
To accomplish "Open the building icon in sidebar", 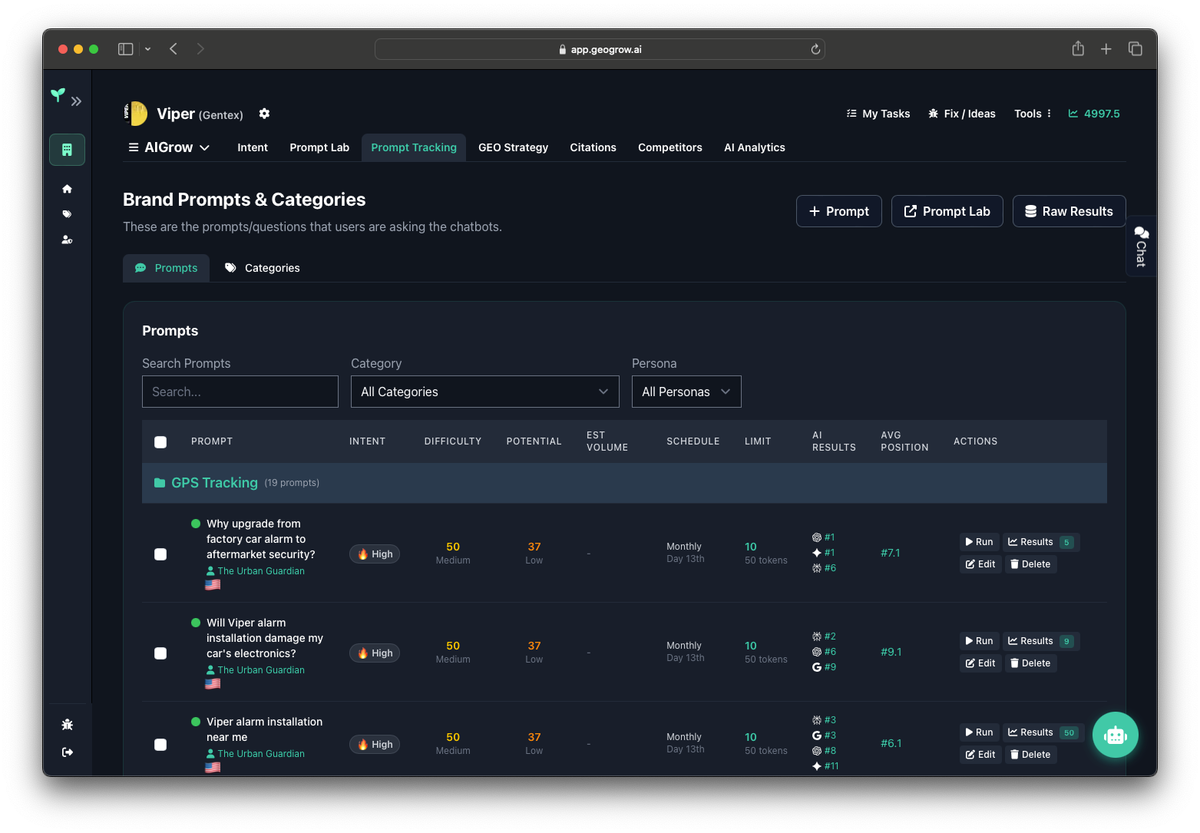I will coord(67,150).
